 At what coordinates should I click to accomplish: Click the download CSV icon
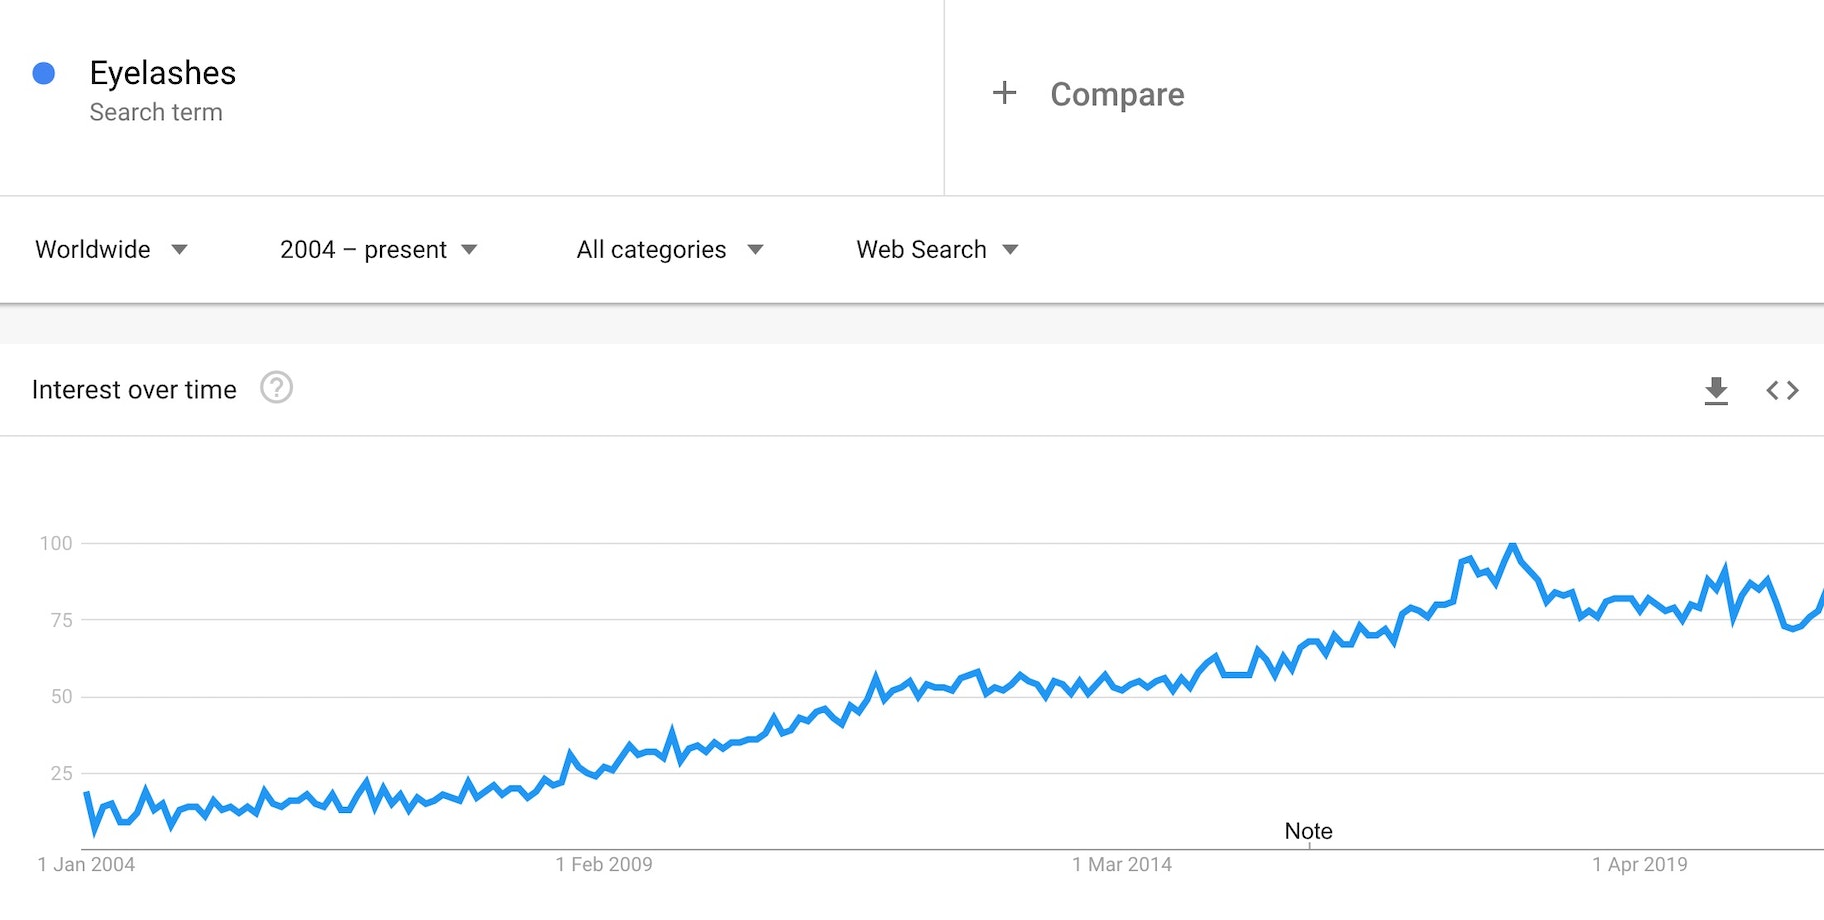click(1716, 390)
